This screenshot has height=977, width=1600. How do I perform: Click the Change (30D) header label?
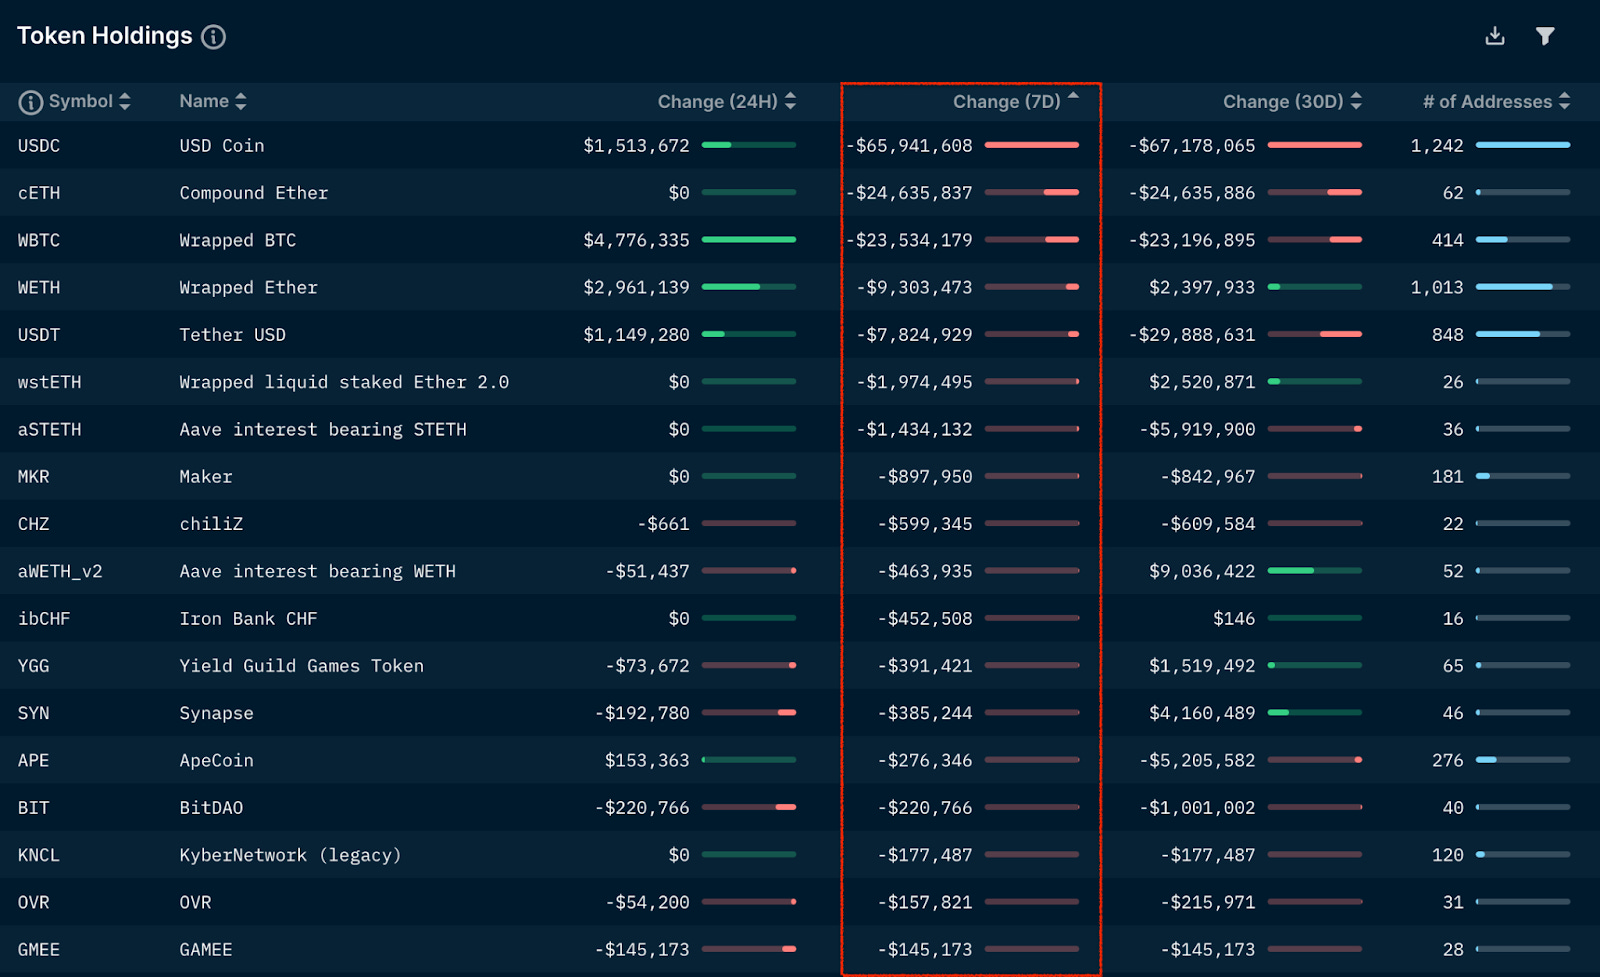1283,102
